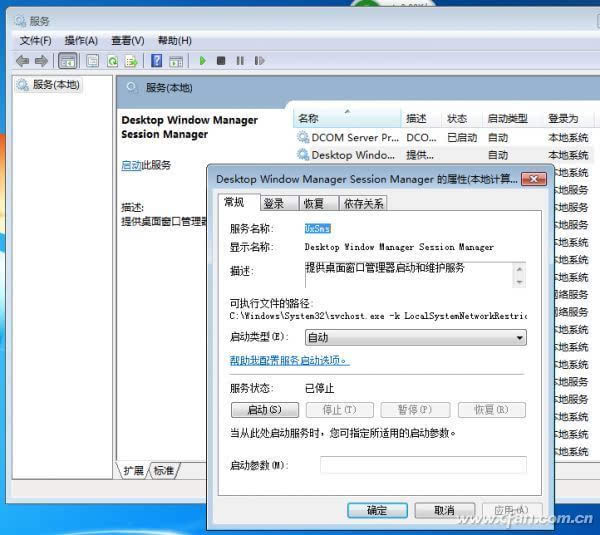Viewport: 600px width, 535px height.
Task: Sort by the 名称 column header
Action: coord(347,118)
